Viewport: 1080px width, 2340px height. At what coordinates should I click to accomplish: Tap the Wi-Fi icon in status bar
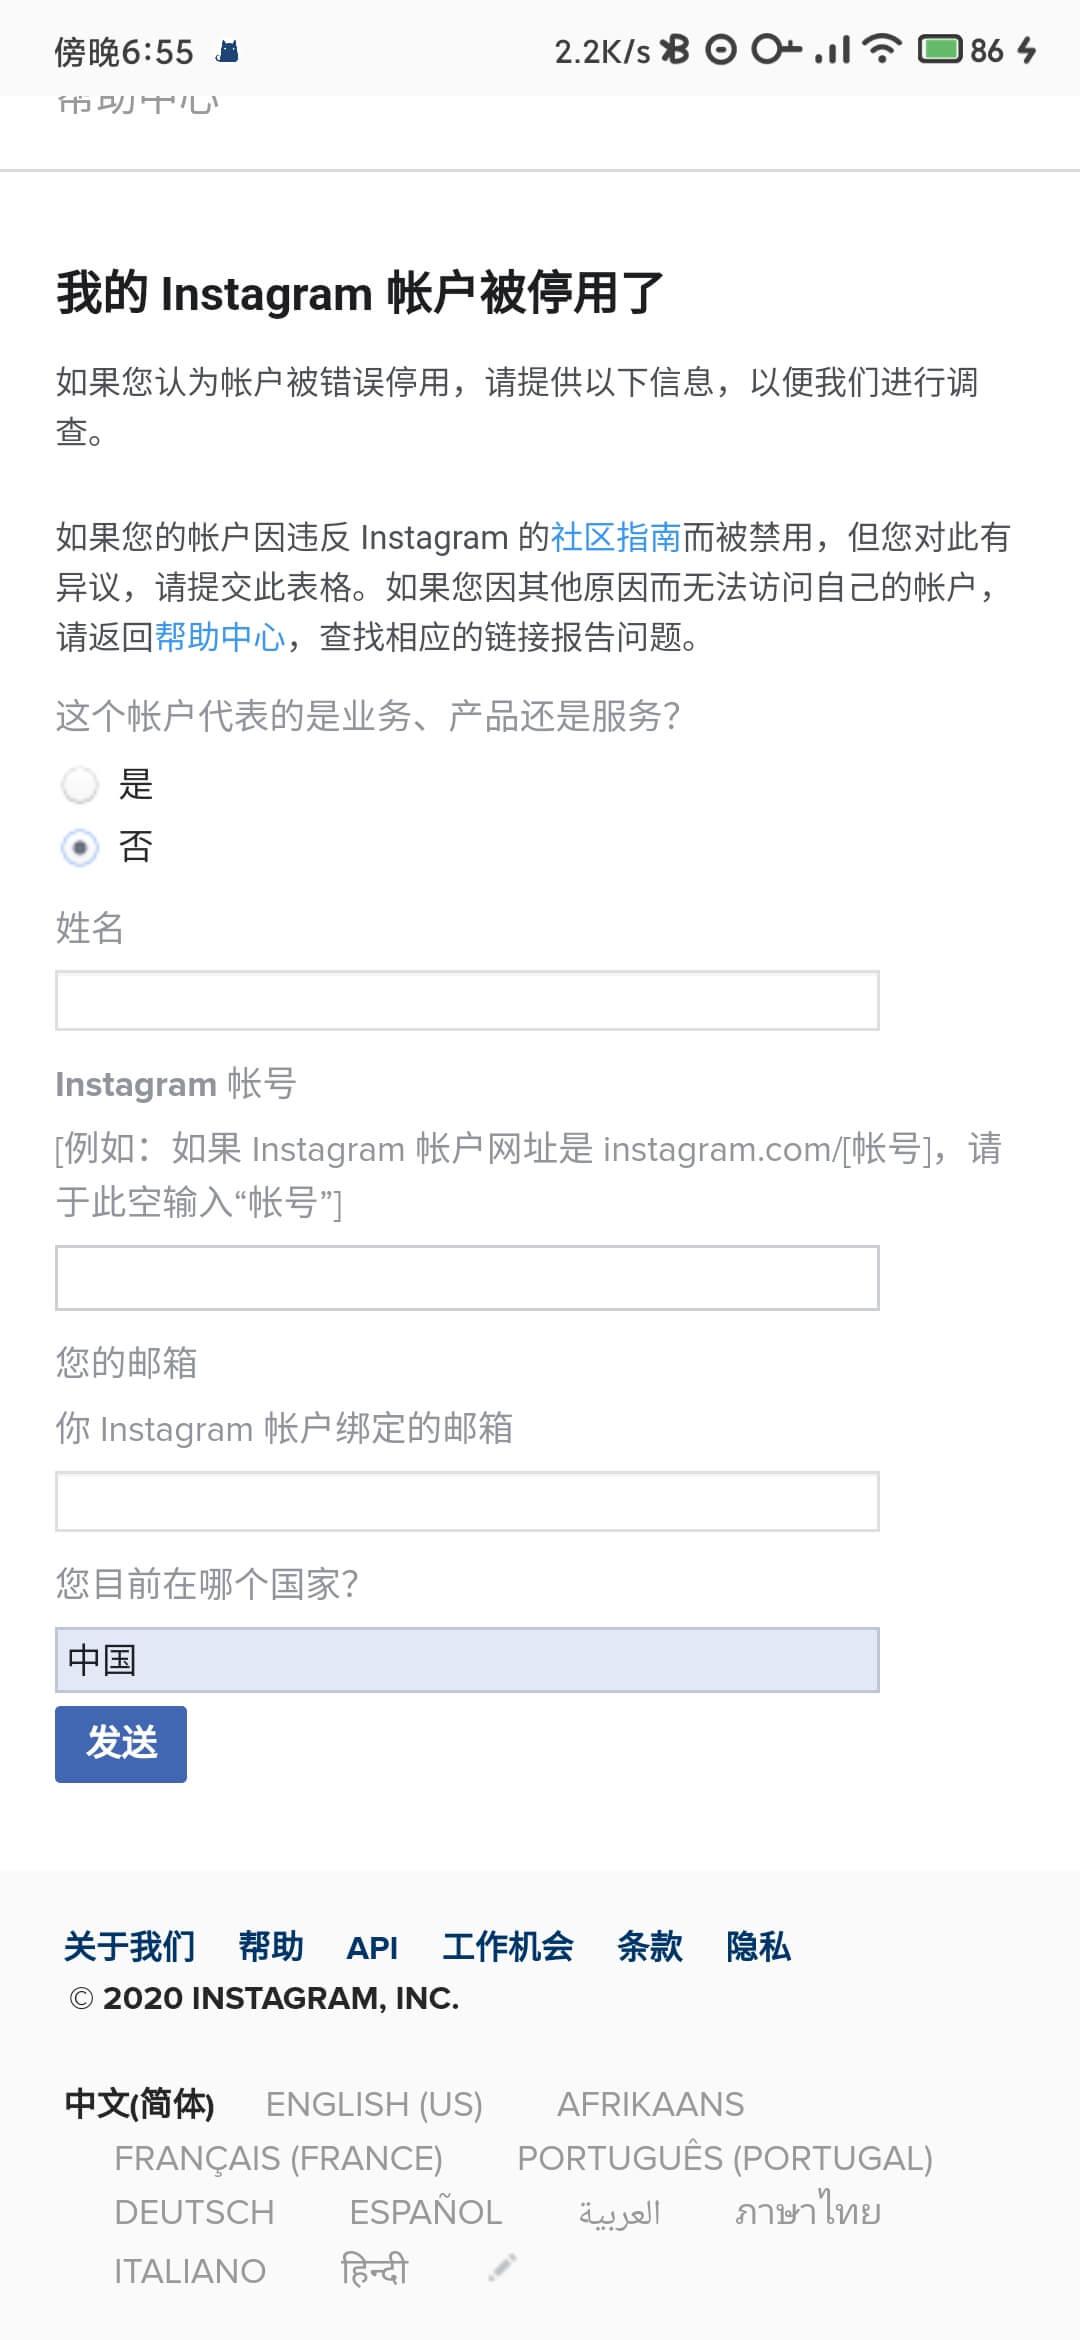point(881,48)
